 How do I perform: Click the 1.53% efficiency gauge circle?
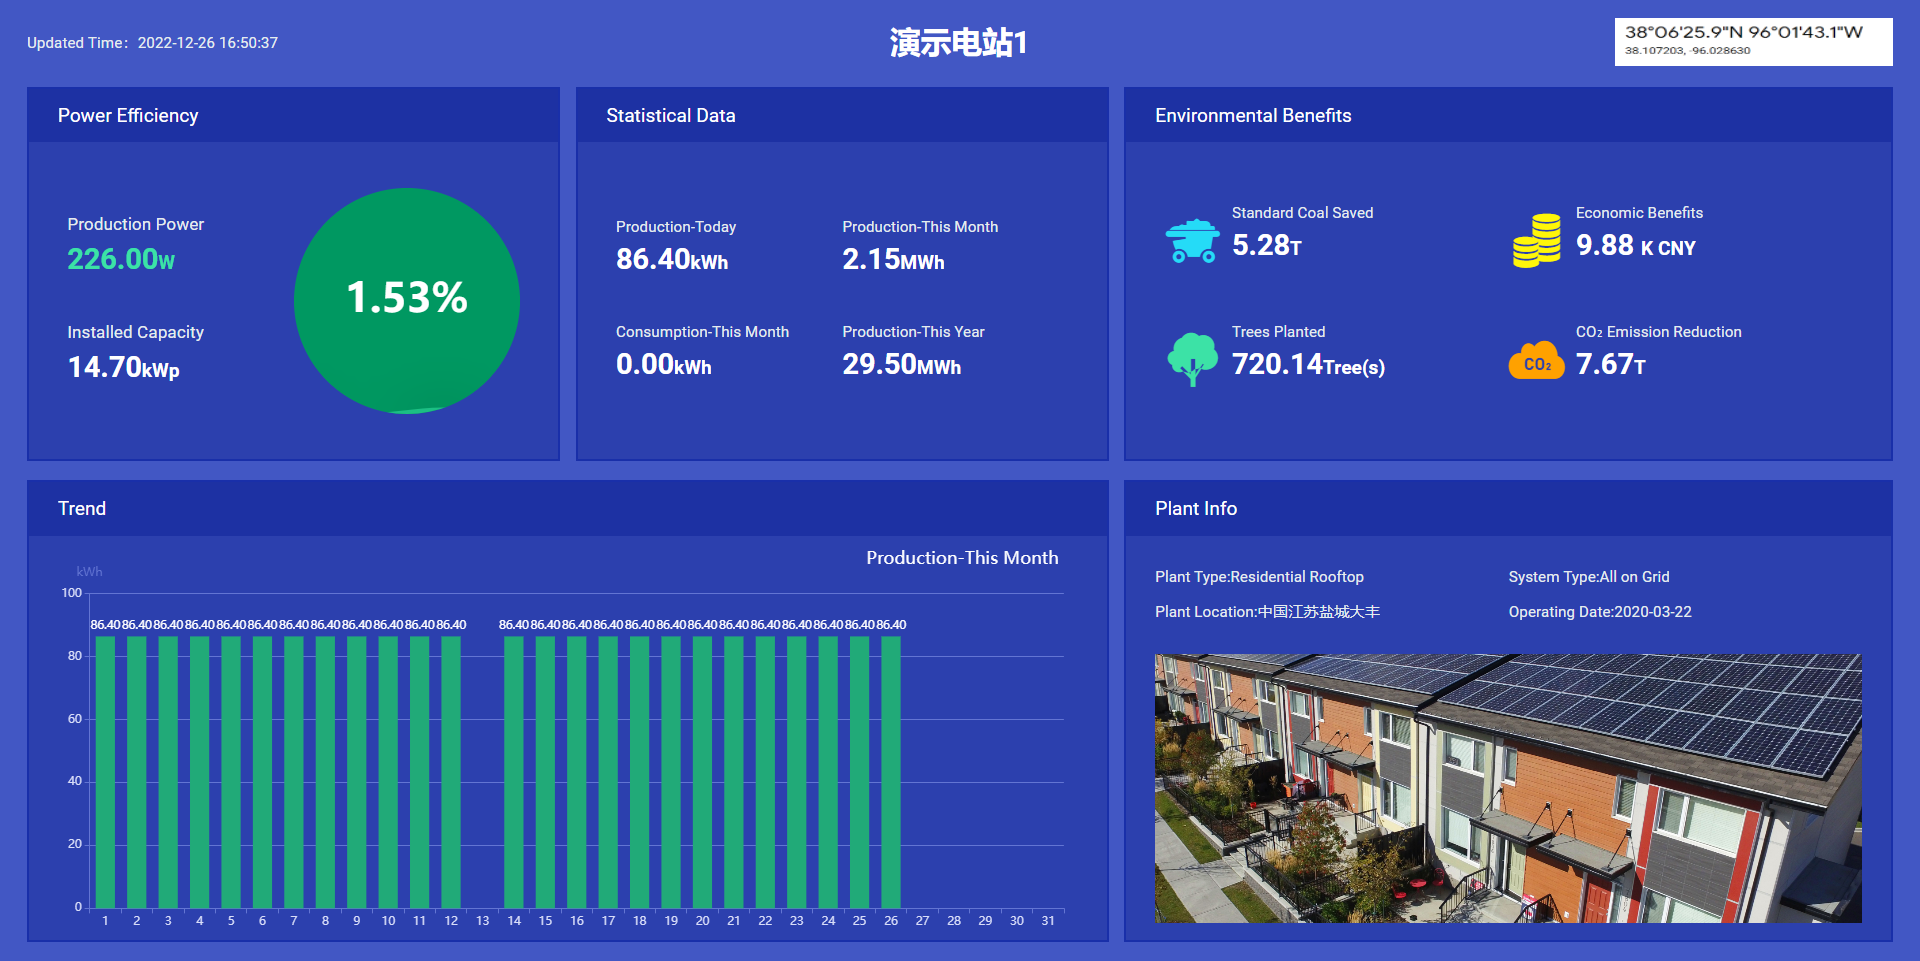(x=407, y=301)
